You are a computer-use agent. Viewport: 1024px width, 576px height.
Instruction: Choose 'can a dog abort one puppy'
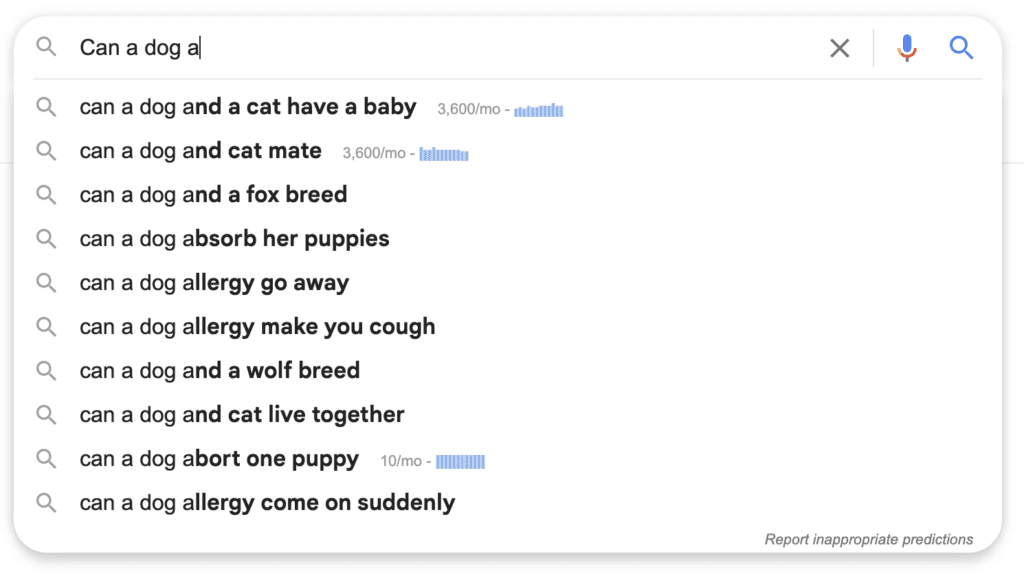point(219,459)
